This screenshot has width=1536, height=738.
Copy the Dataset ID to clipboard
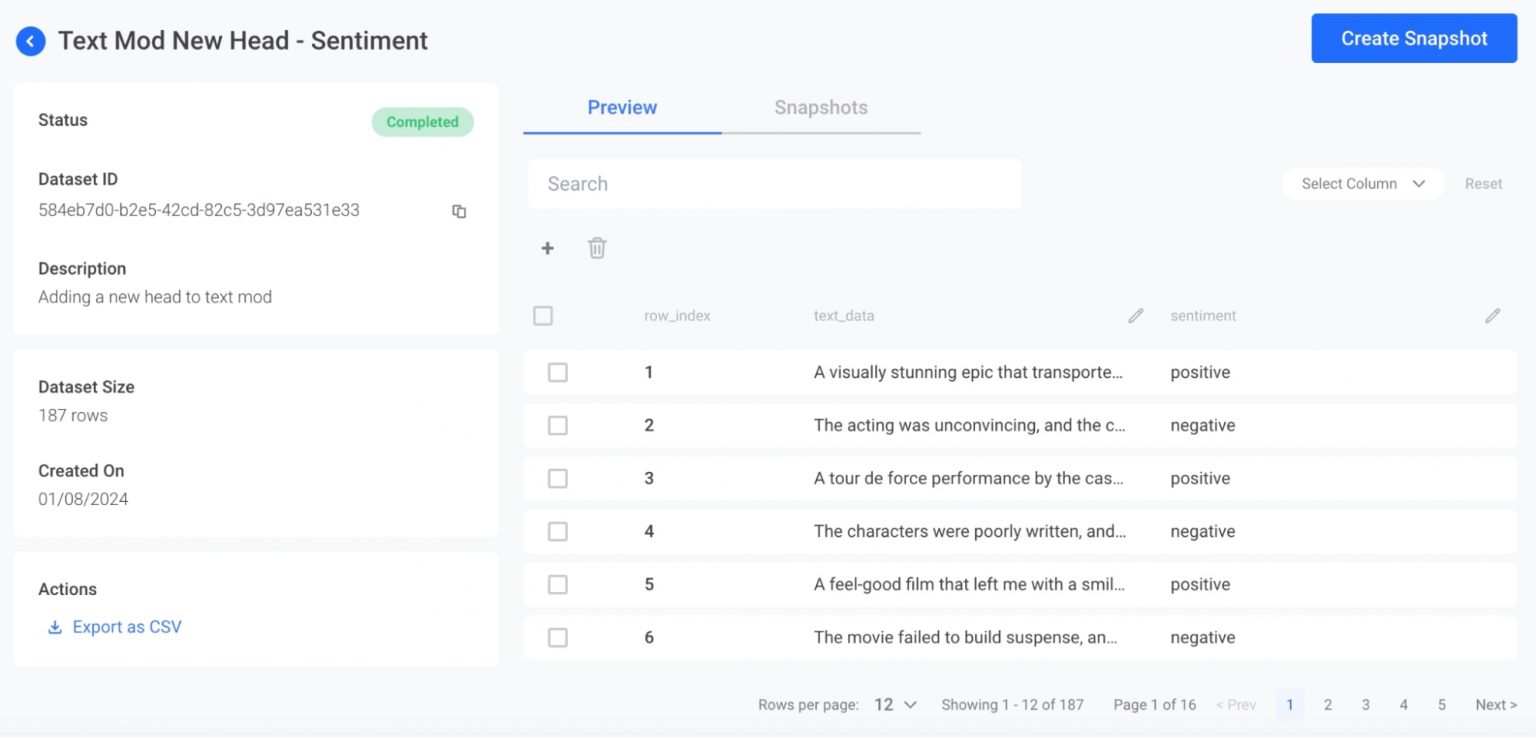[x=459, y=211]
